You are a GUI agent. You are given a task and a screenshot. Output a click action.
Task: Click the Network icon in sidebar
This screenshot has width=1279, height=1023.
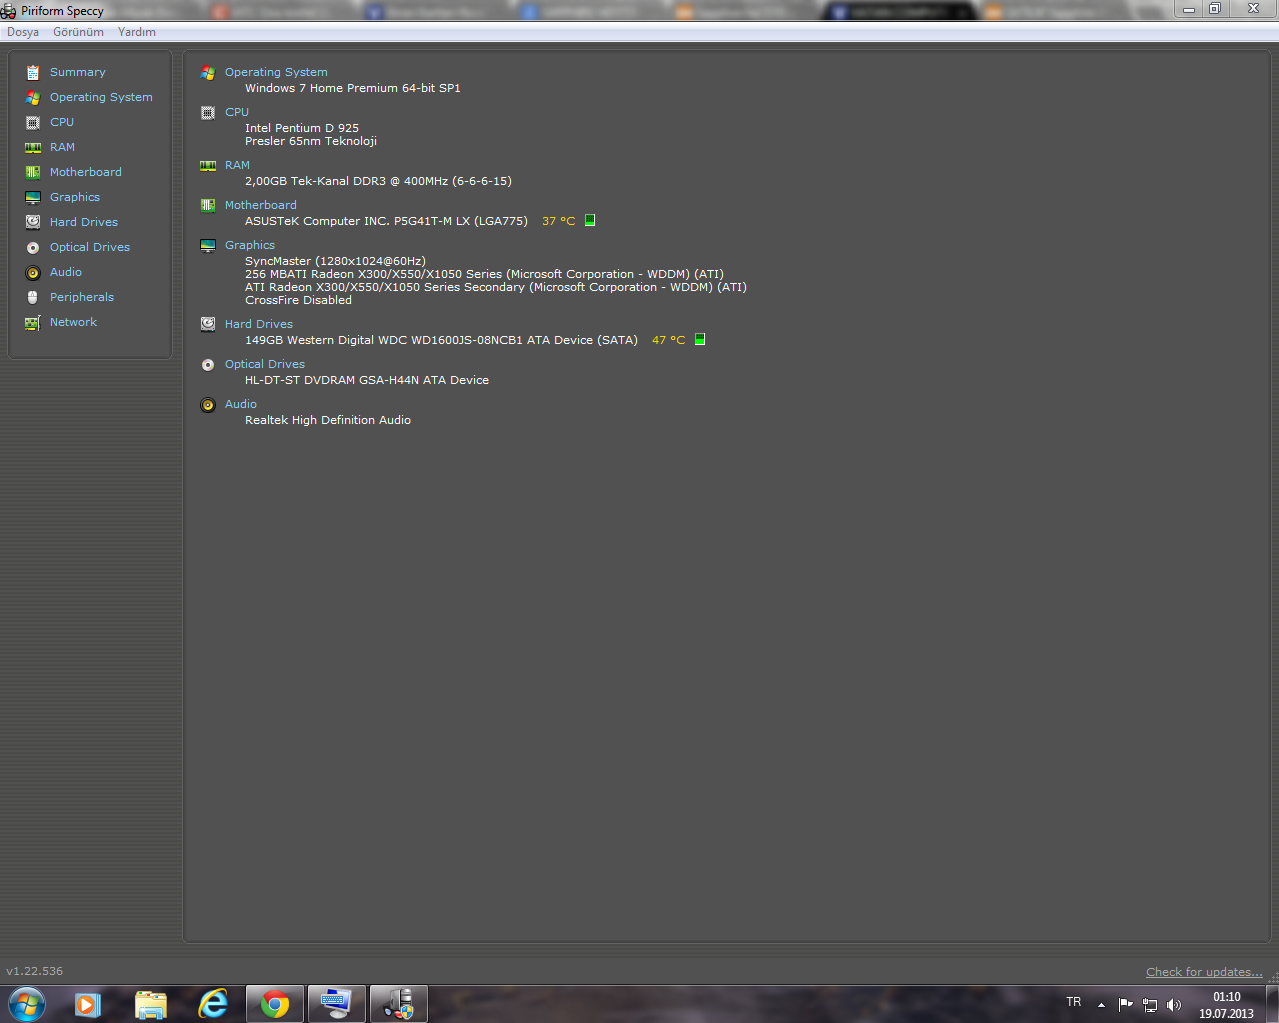(x=33, y=322)
